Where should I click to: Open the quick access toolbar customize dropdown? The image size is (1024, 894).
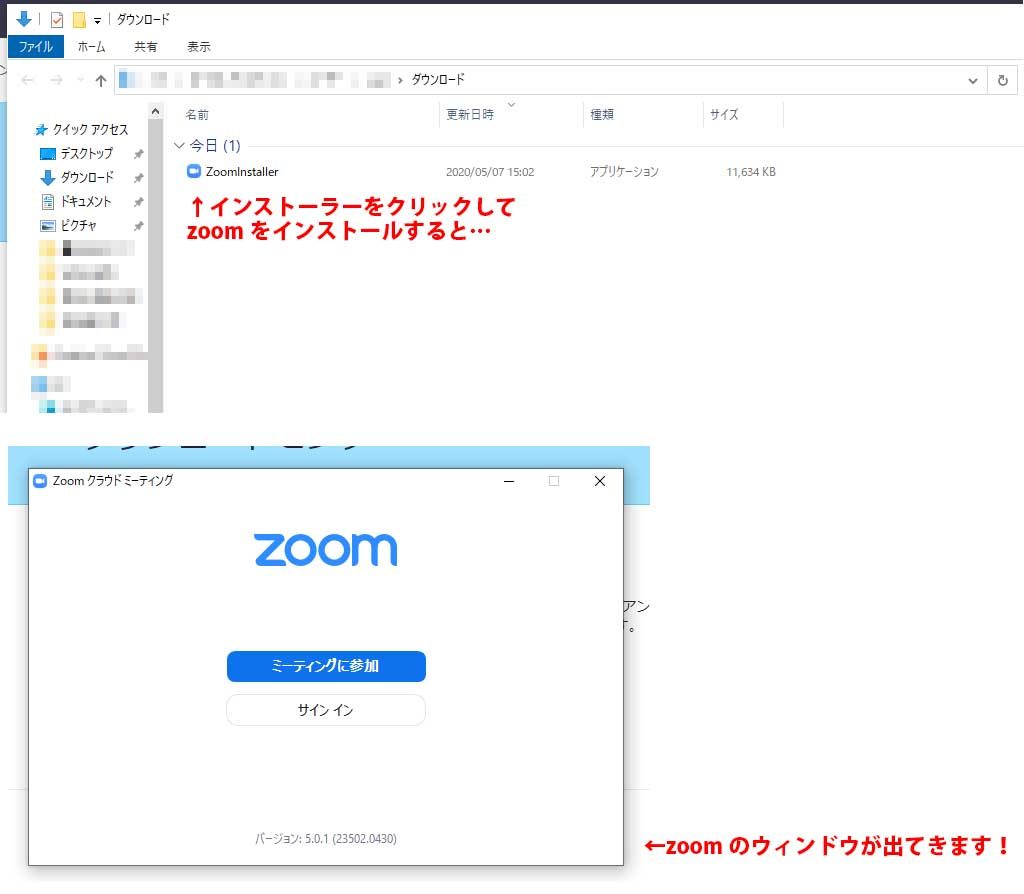click(x=97, y=21)
